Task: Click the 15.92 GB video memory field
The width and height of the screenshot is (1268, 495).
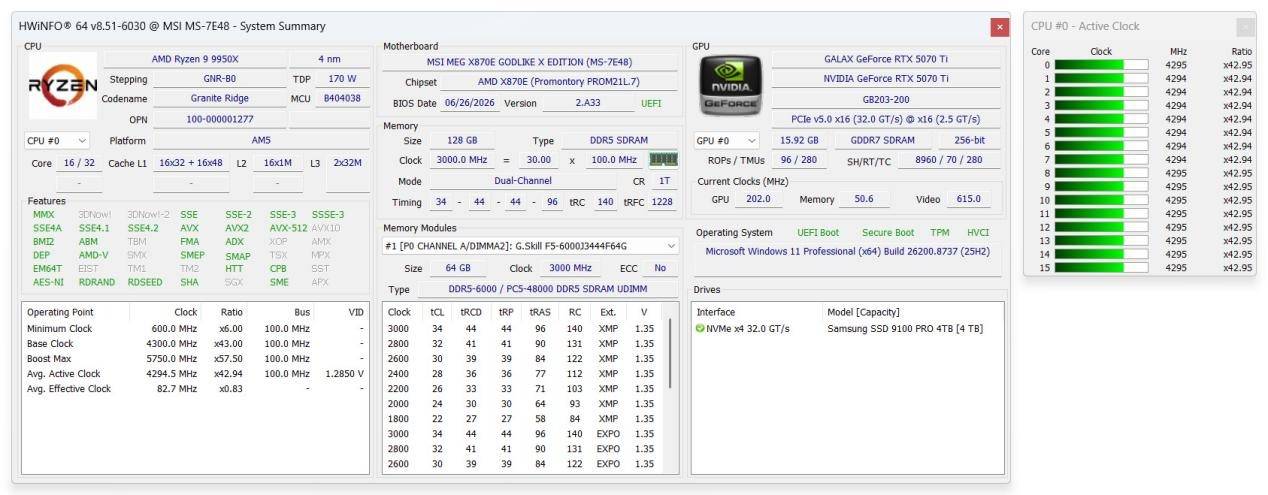Action: (799, 141)
